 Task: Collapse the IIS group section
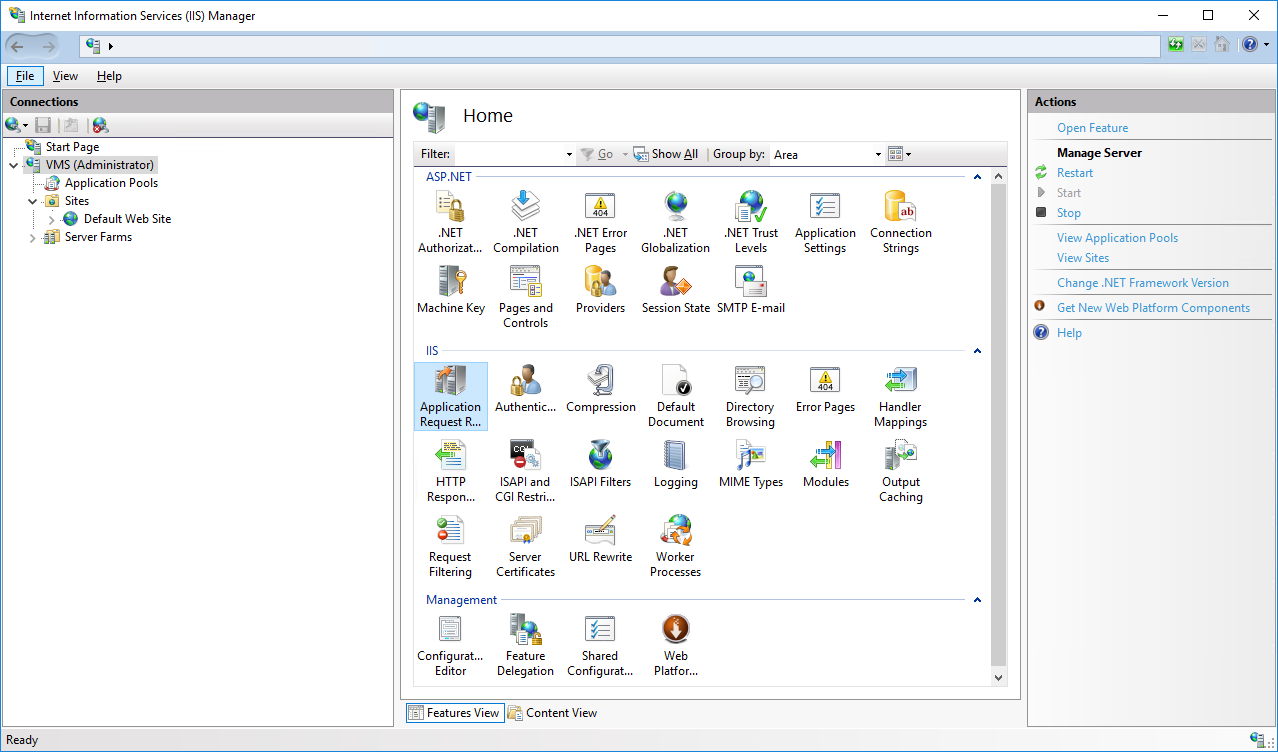[x=977, y=351]
